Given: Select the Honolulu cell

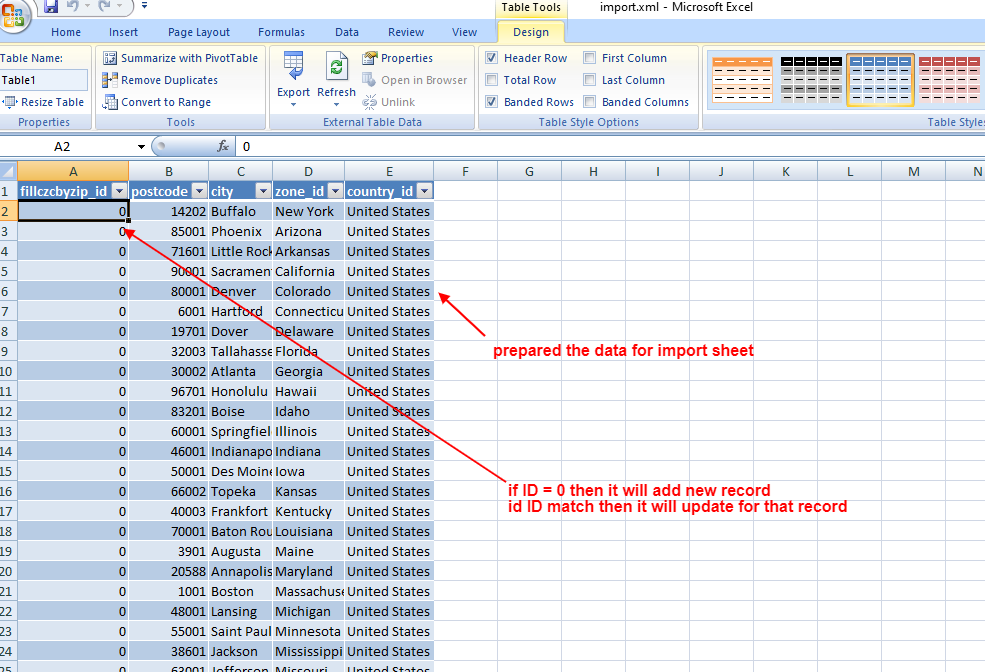Looking at the screenshot, I should pos(241,391).
